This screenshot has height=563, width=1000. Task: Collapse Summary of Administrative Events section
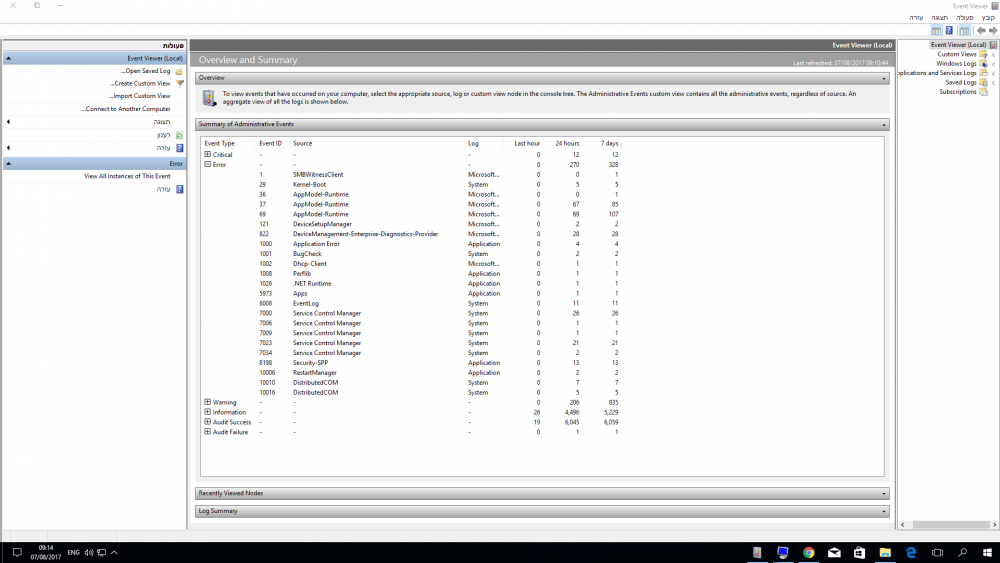[884, 124]
